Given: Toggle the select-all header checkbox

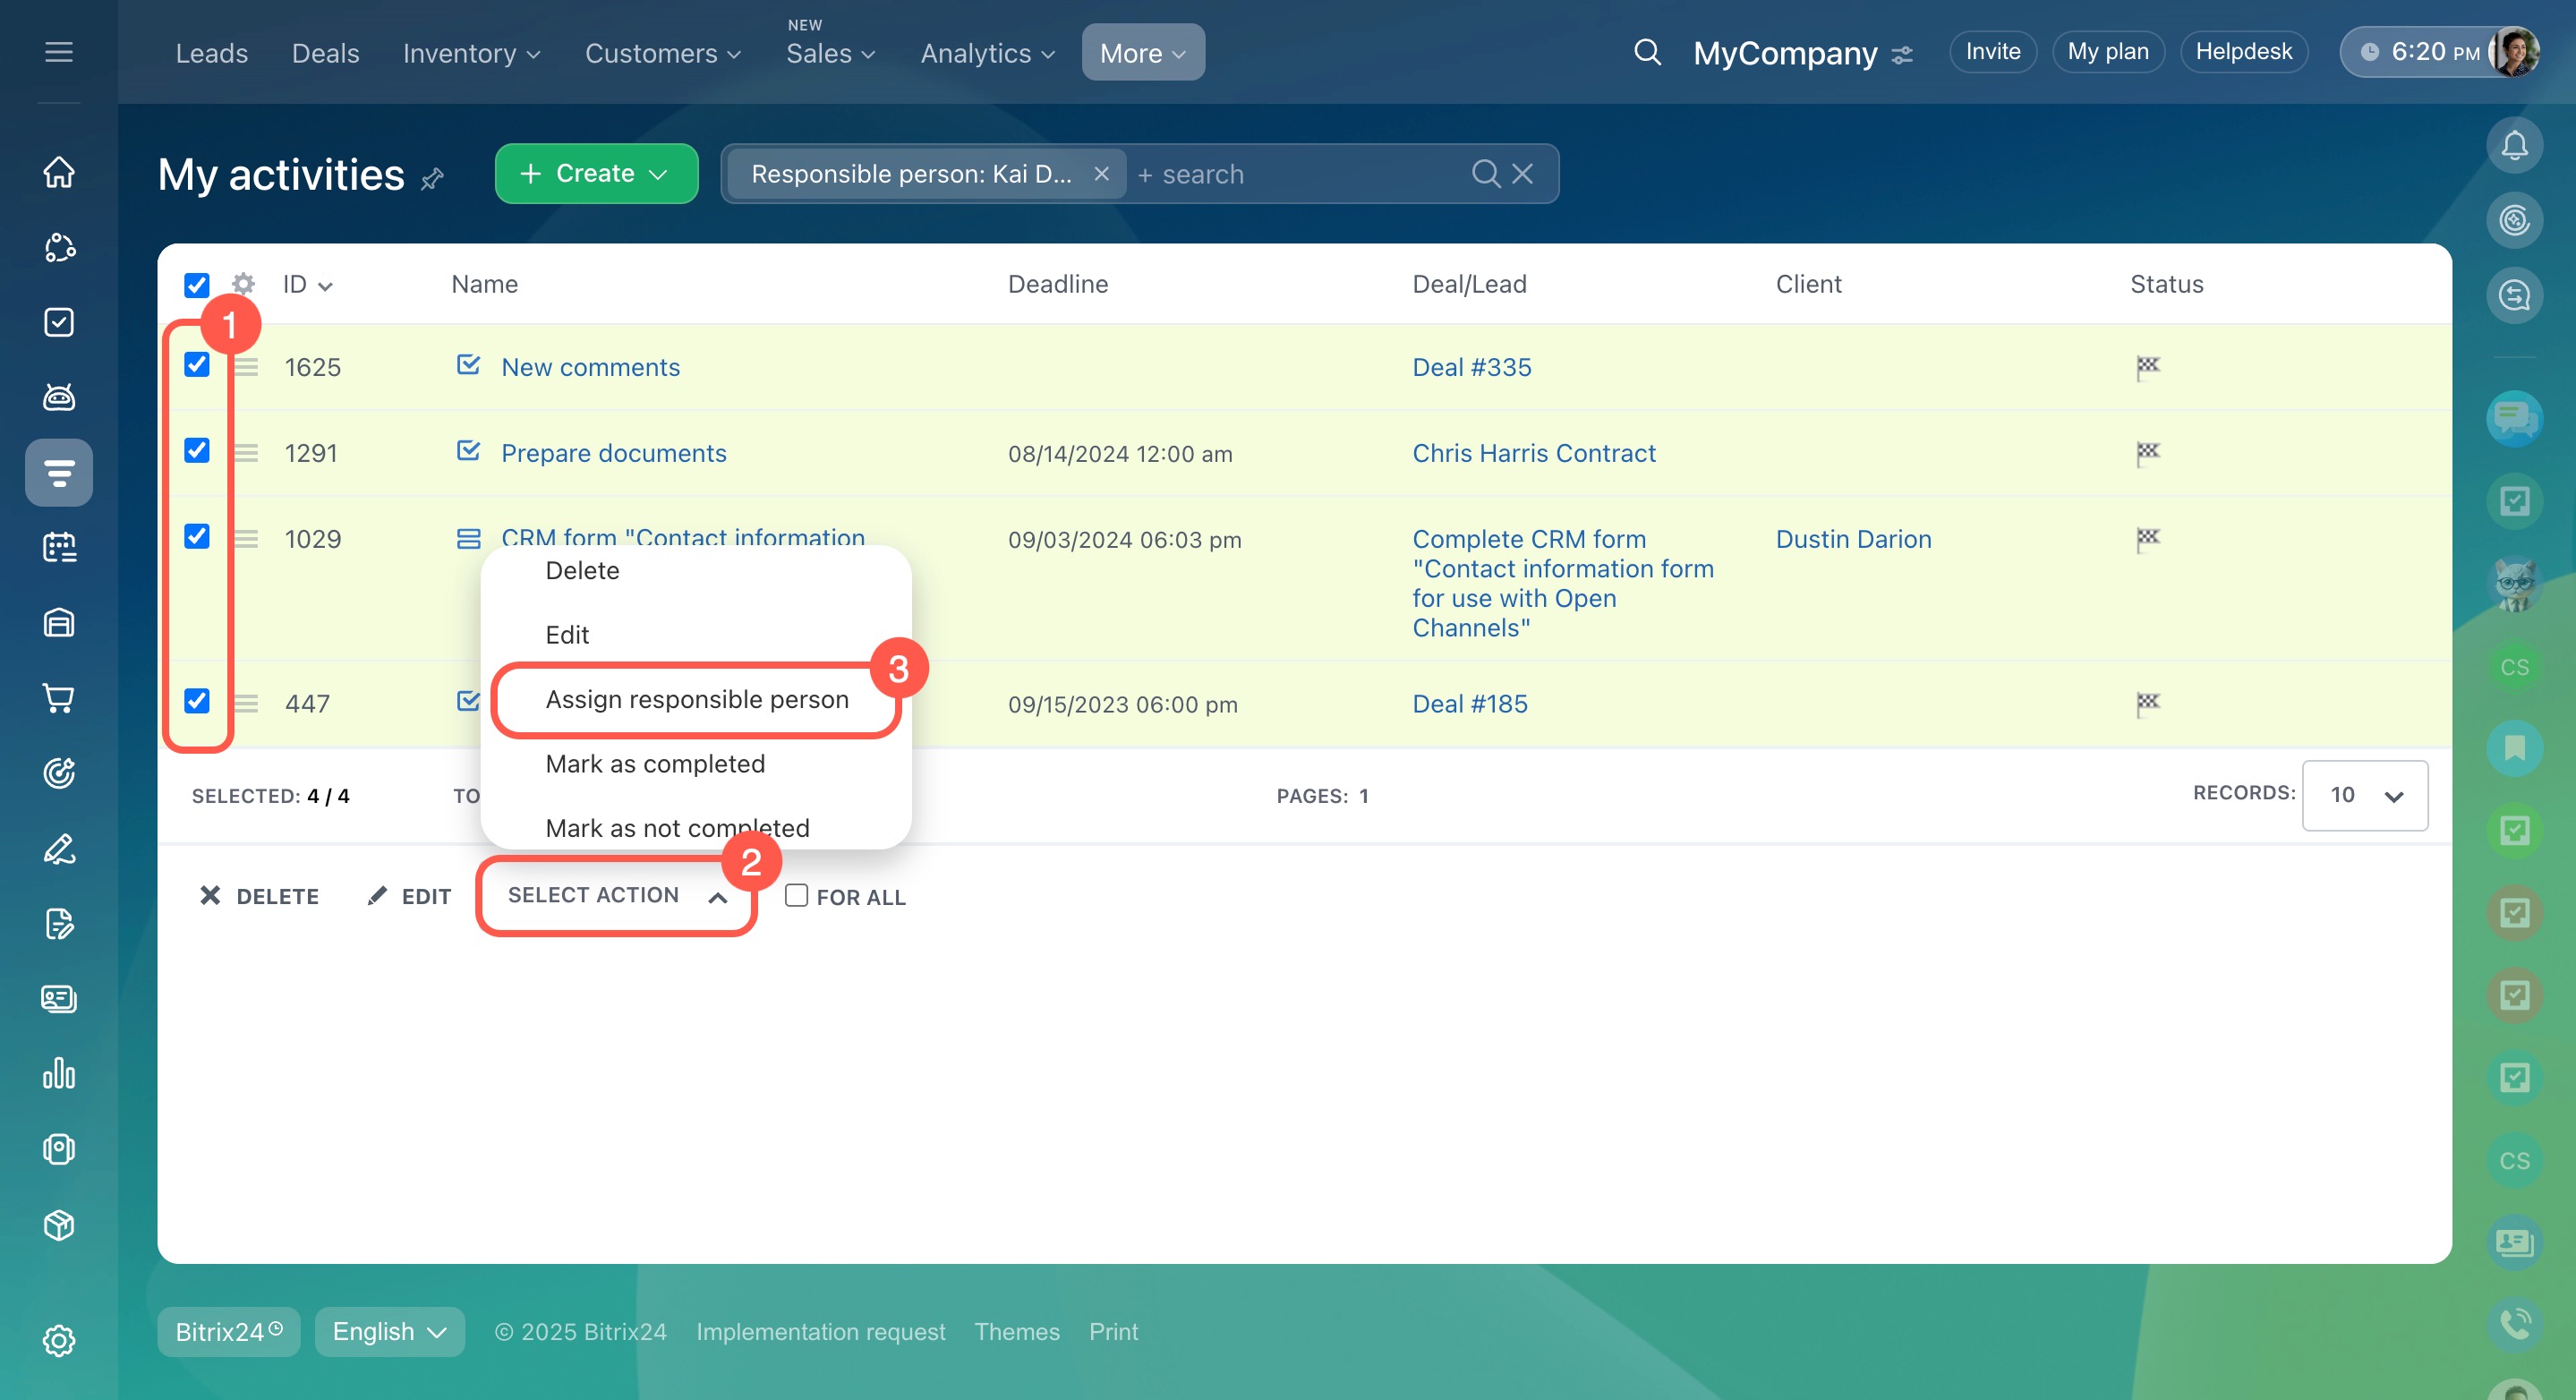Looking at the screenshot, I should [197, 285].
